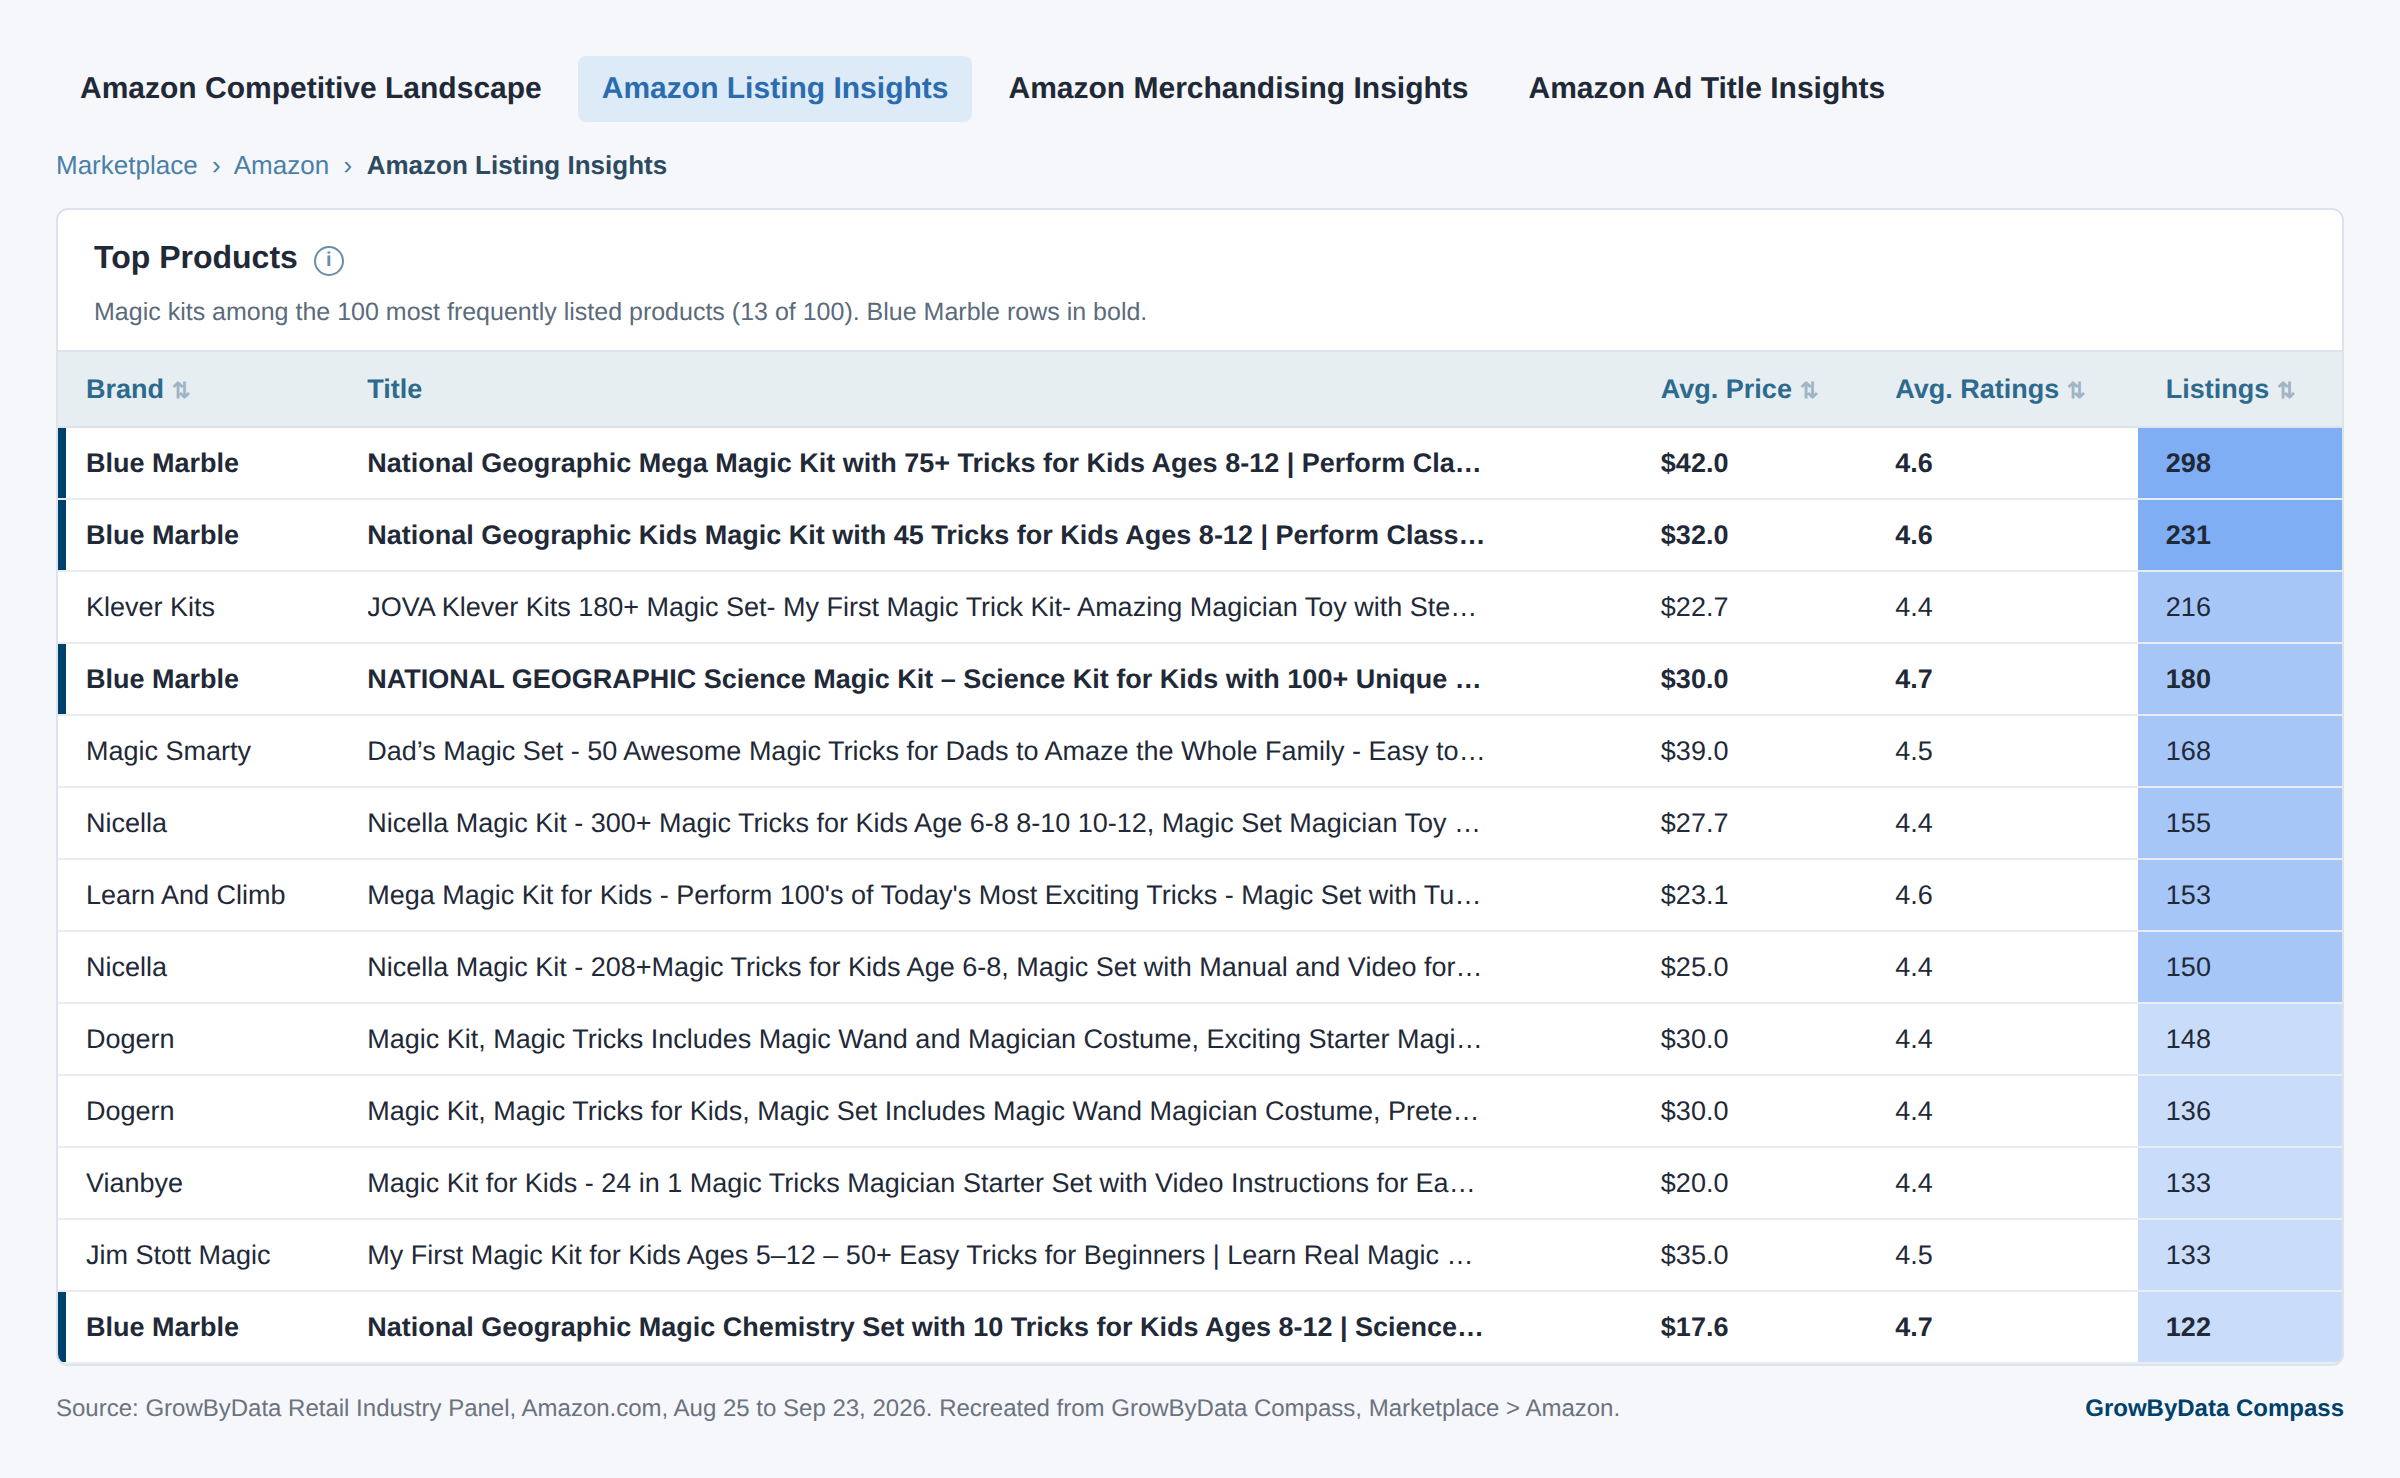Click the 298 listings cell
2400x1478 pixels.
coord(2240,463)
